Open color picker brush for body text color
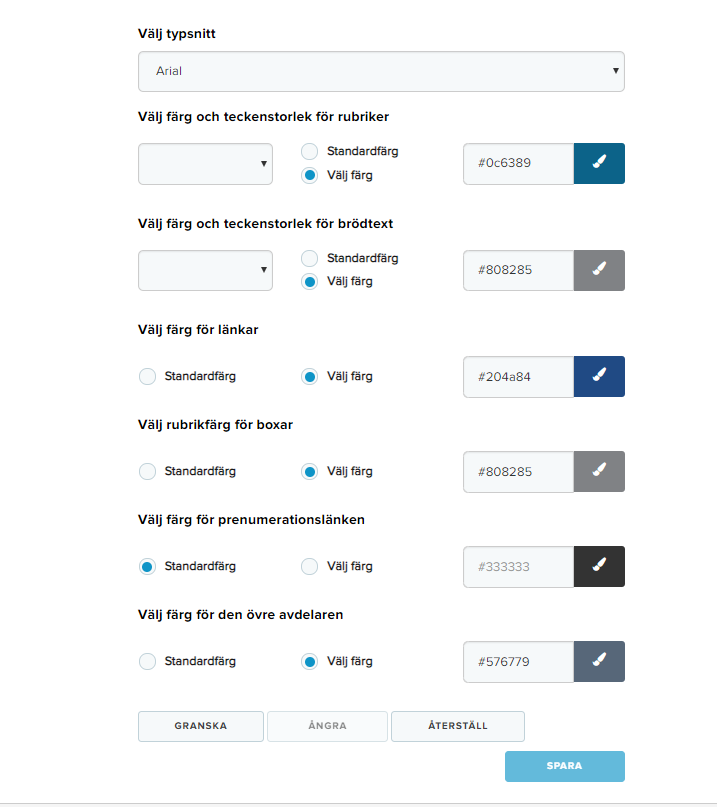Screen dimensions: 717x807 tap(599, 271)
